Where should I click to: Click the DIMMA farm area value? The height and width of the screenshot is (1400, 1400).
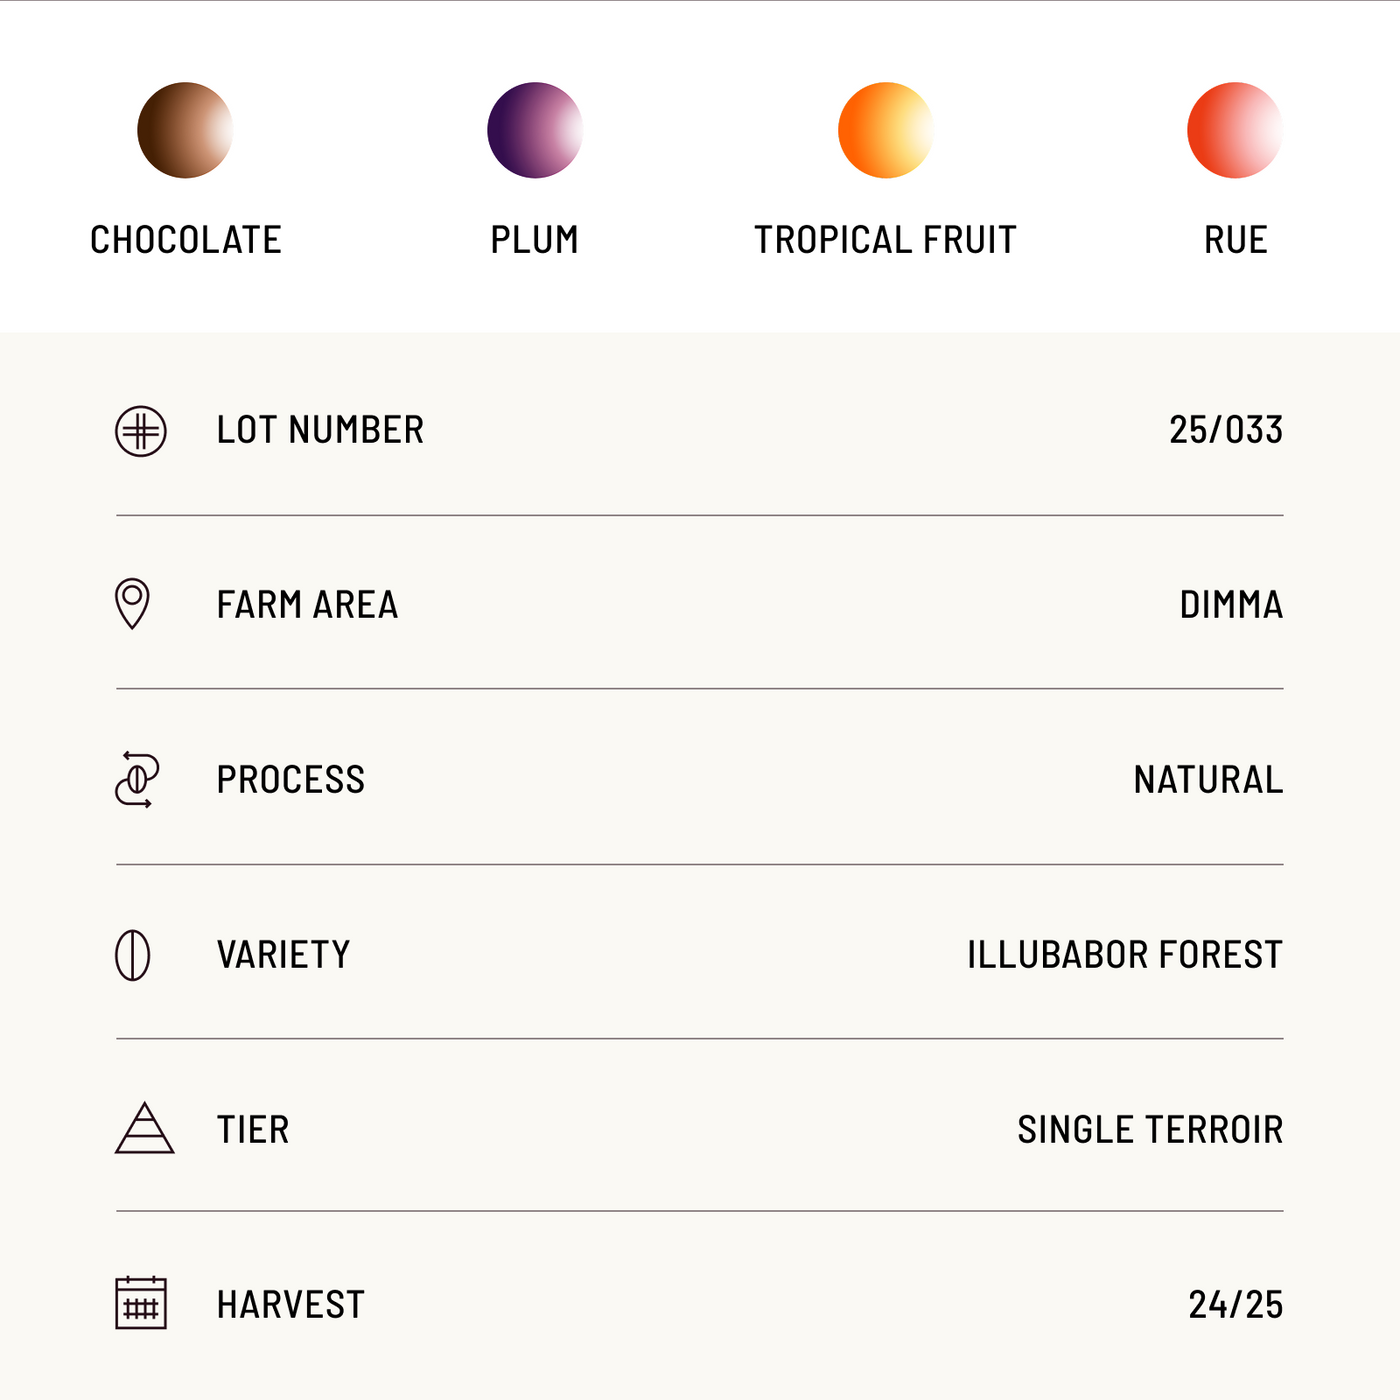coord(1231,605)
